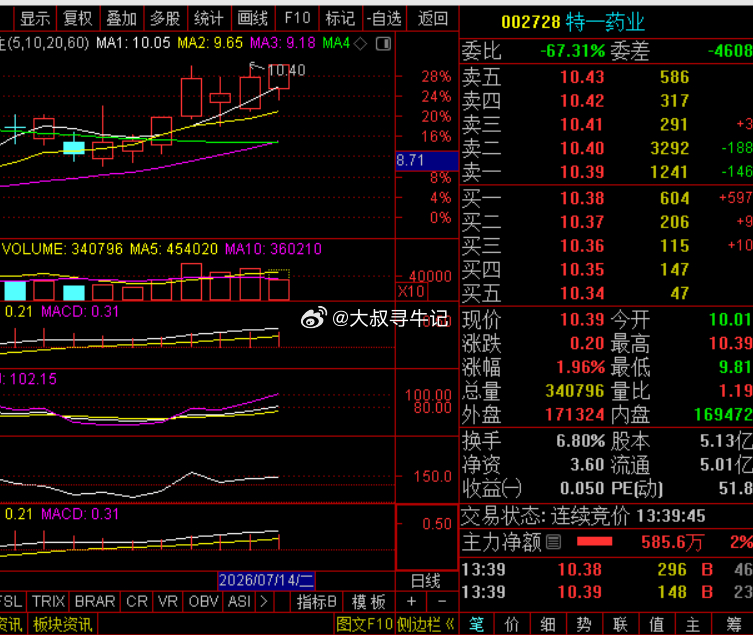Click the 卖一 price 10.39
This screenshot has height=635, width=753.
582,172
